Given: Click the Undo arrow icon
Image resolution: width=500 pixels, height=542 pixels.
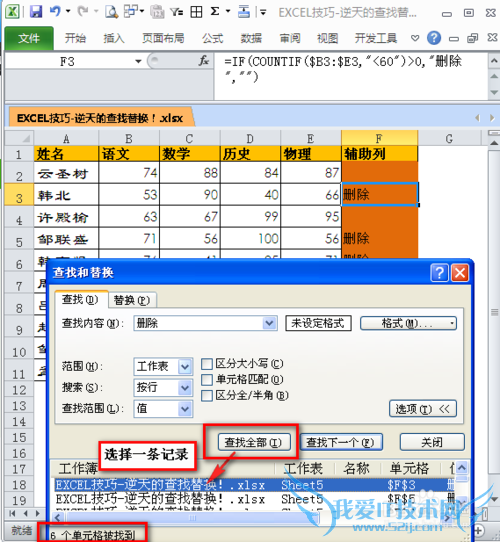Looking at the screenshot, I should [55, 11].
